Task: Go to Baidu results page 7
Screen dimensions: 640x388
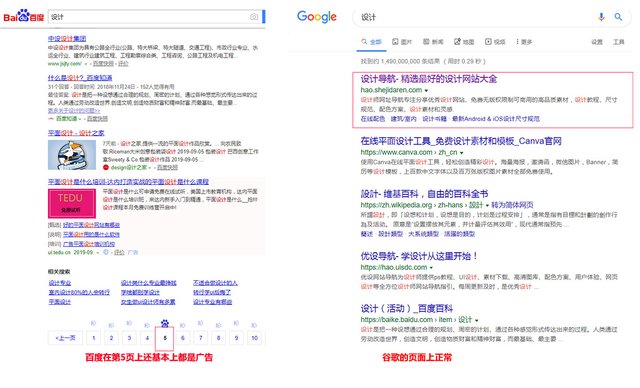Action: point(200,338)
